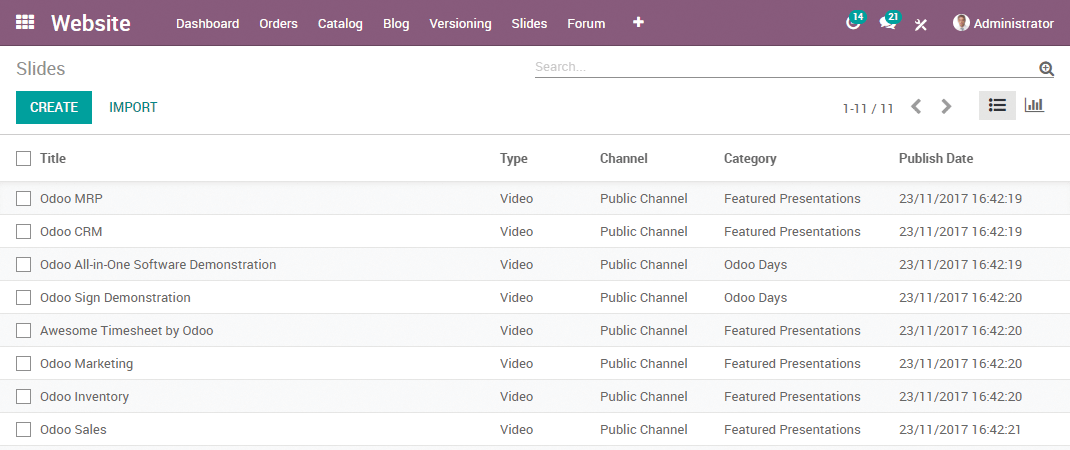Add a new menu with plus icon
Screen dimensions: 1070x450
click(638, 23)
